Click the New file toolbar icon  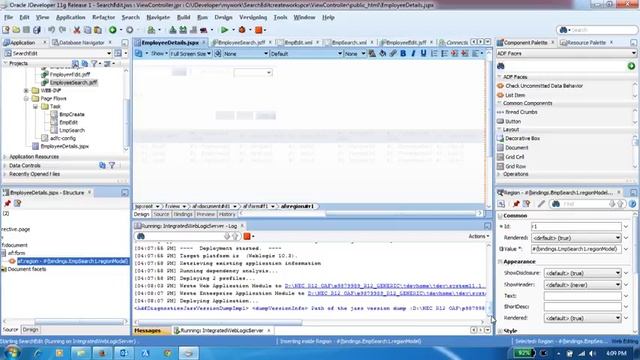click(x=6, y=30)
